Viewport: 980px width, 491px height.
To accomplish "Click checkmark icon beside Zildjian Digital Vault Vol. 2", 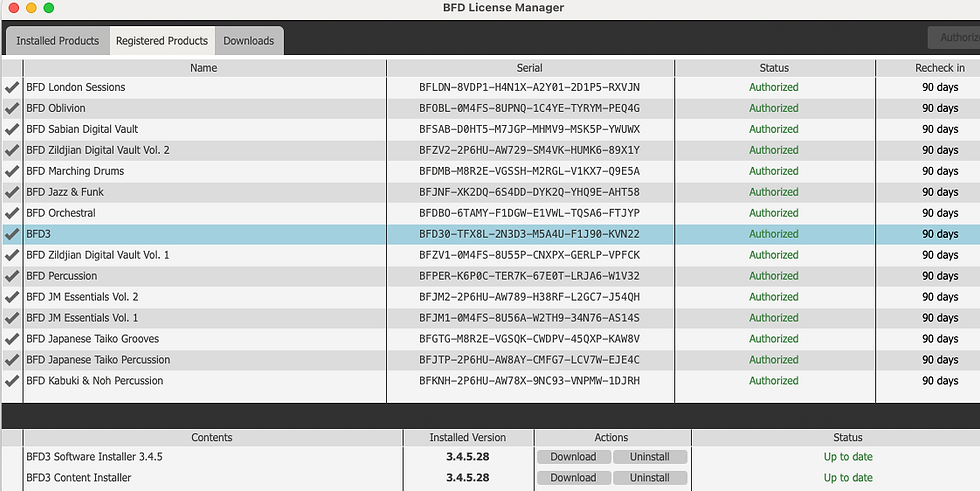I will tap(11, 151).
